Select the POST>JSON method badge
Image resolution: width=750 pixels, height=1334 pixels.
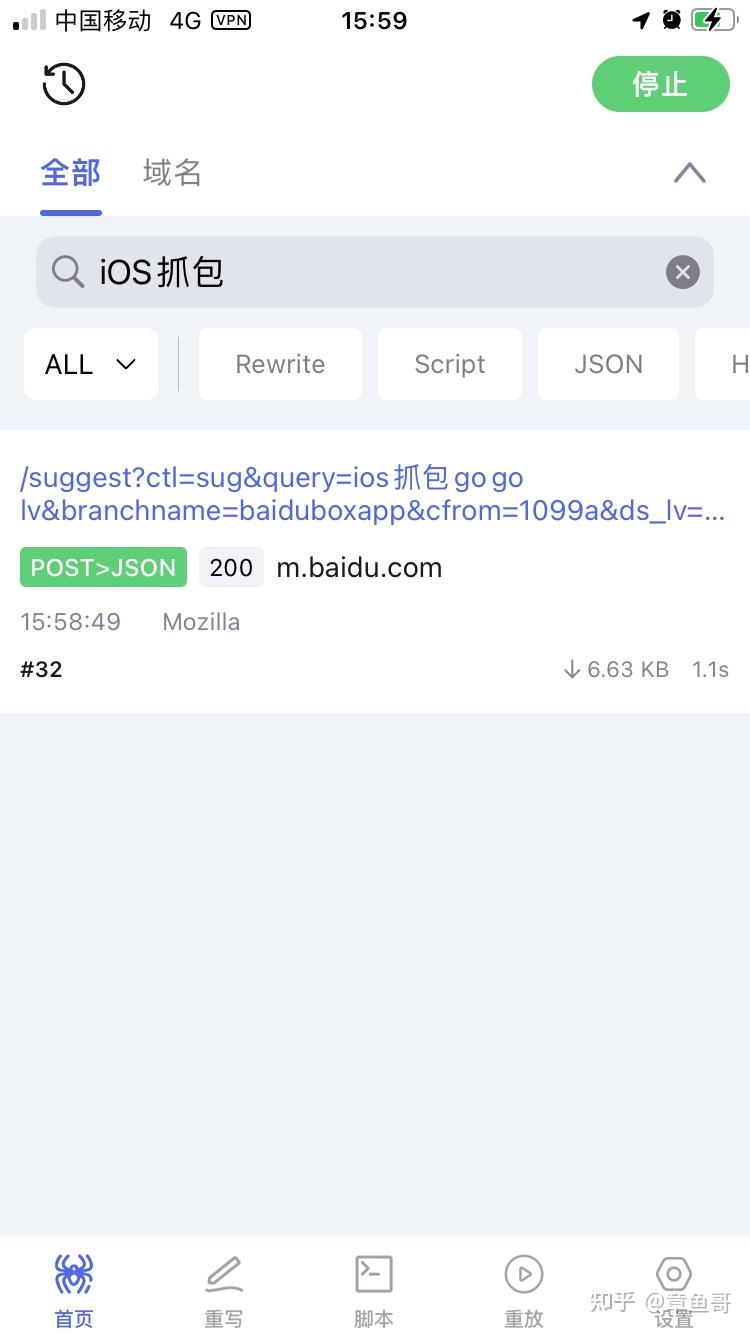point(103,567)
